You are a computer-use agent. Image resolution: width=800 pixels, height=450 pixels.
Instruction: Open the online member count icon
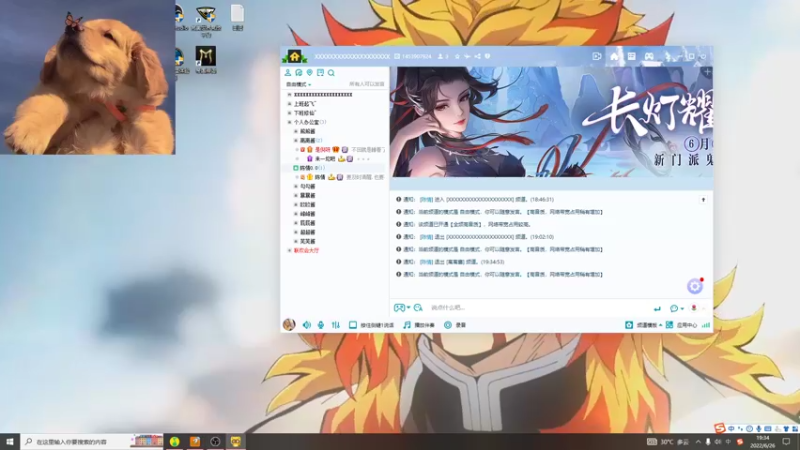(x=440, y=56)
